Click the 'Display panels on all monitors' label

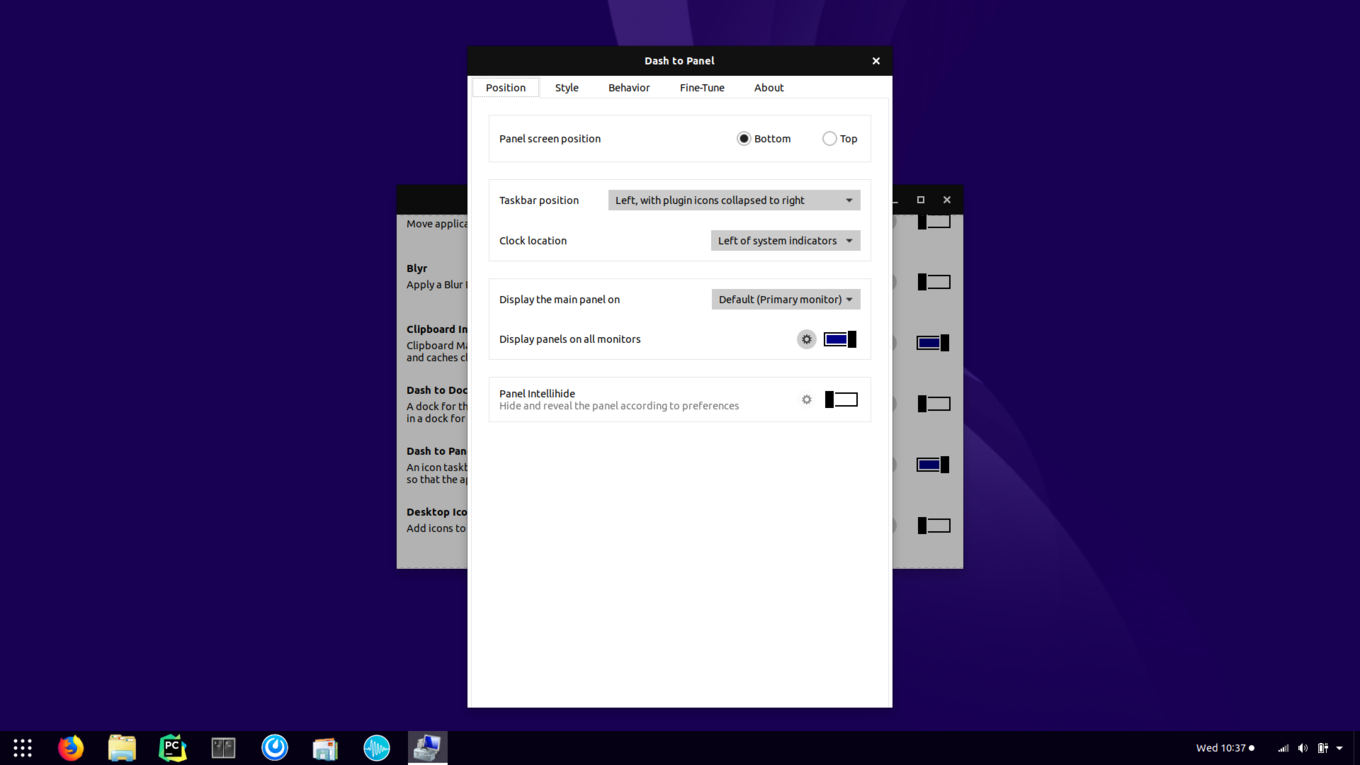[x=570, y=339]
